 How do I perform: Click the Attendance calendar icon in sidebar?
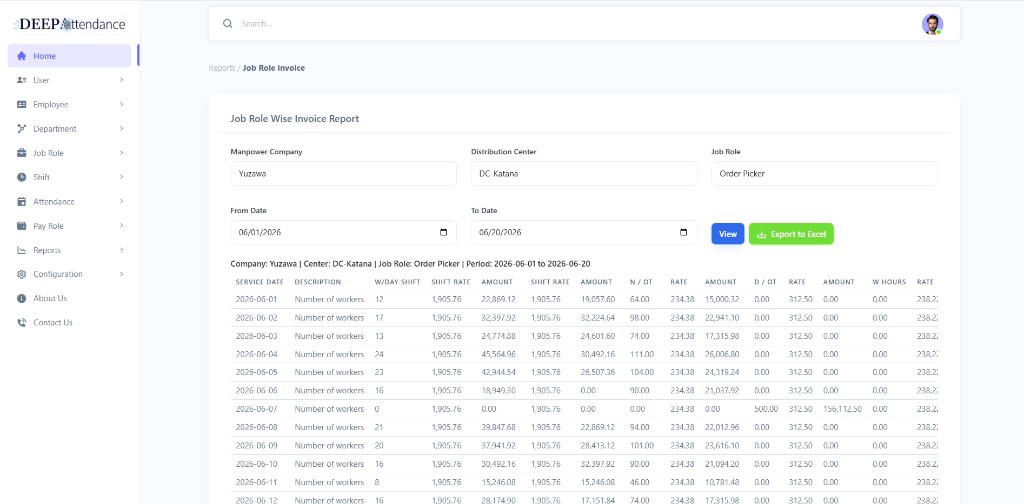pos(22,202)
